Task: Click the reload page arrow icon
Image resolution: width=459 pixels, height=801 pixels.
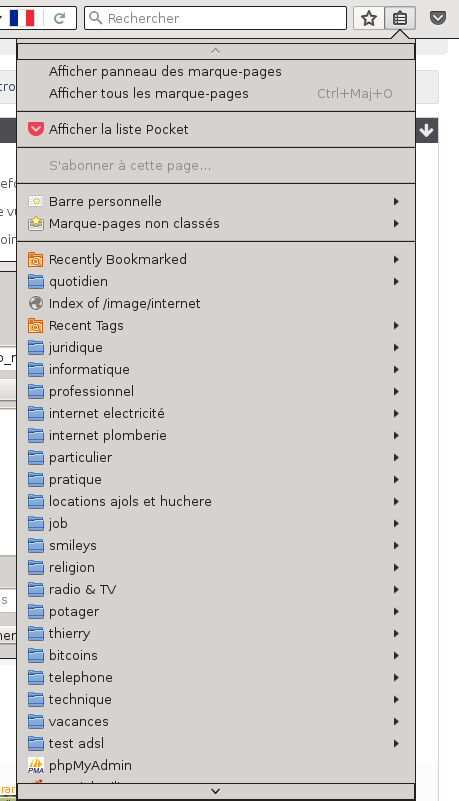Action: click(x=60, y=18)
